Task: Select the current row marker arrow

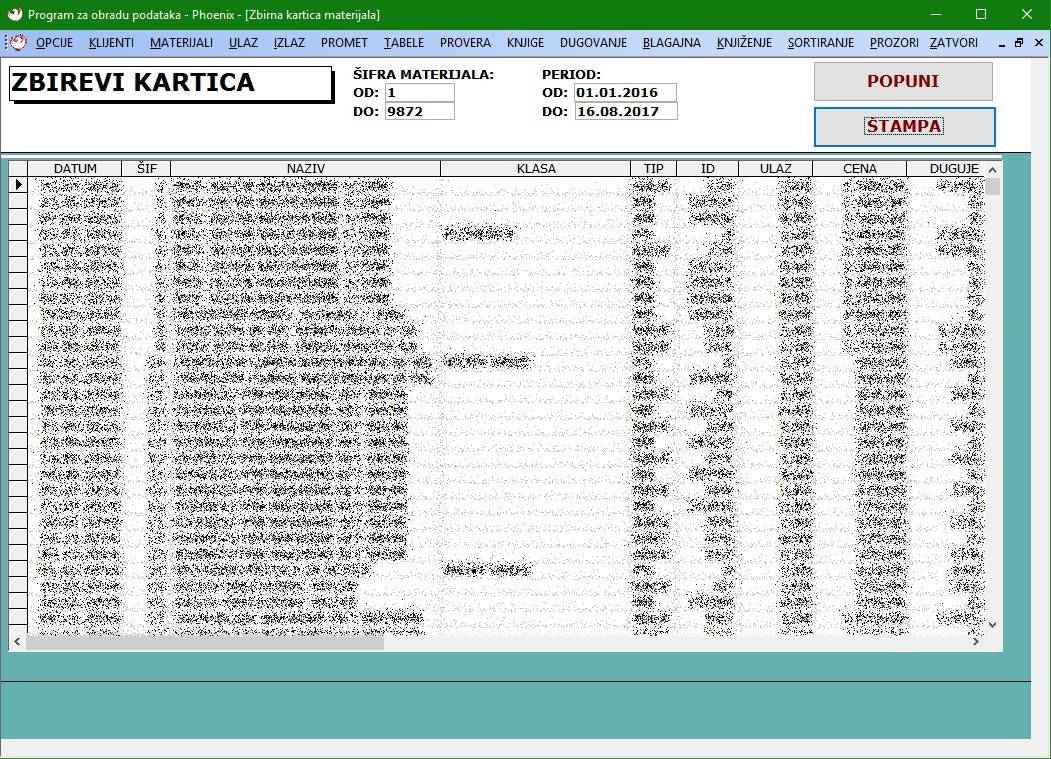Action: pos(18,184)
